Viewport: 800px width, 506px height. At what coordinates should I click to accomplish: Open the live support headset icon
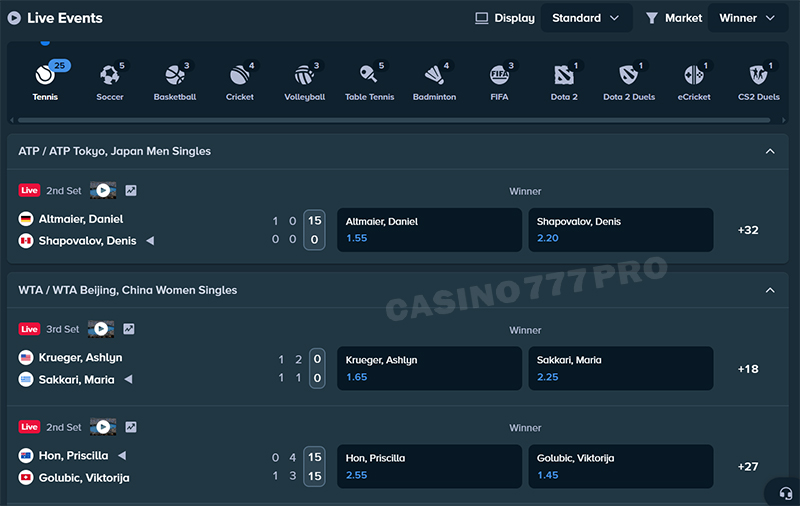tap(786, 493)
